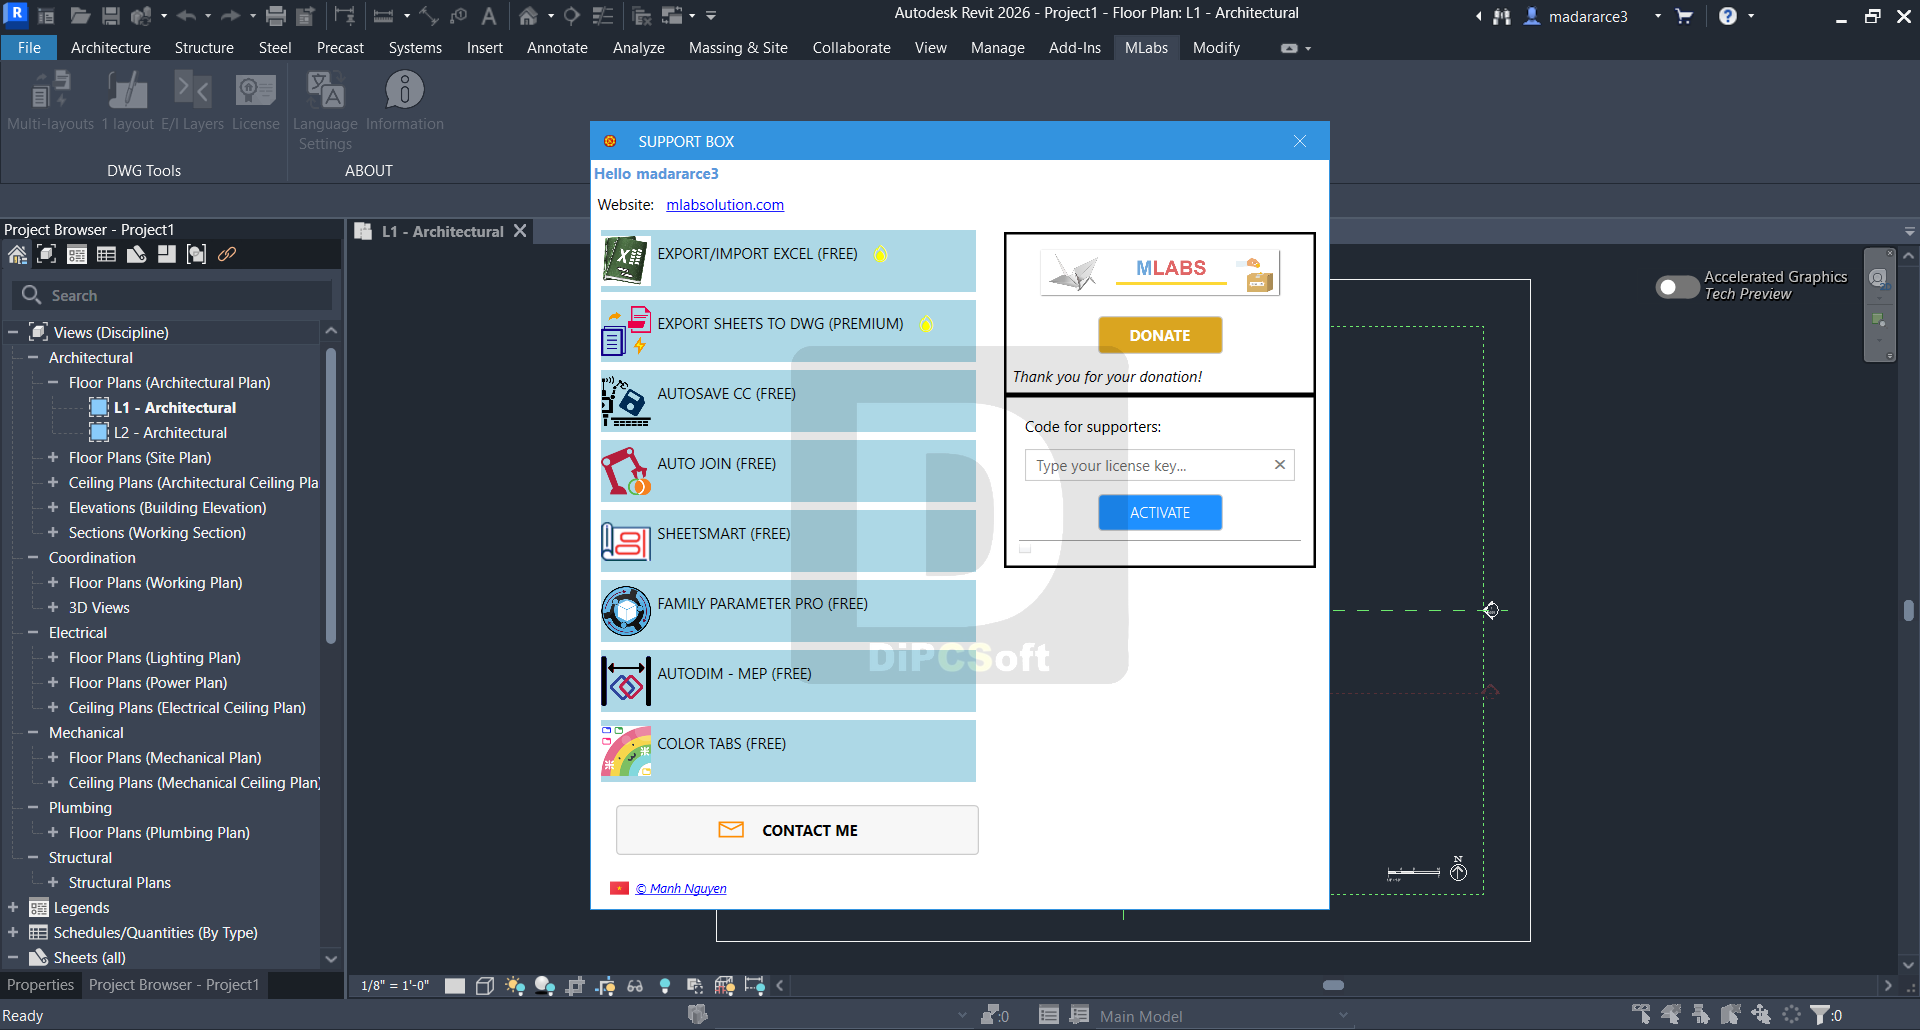
Task: Click the Autodesk App Store cart icon
Action: pos(1684,16)
